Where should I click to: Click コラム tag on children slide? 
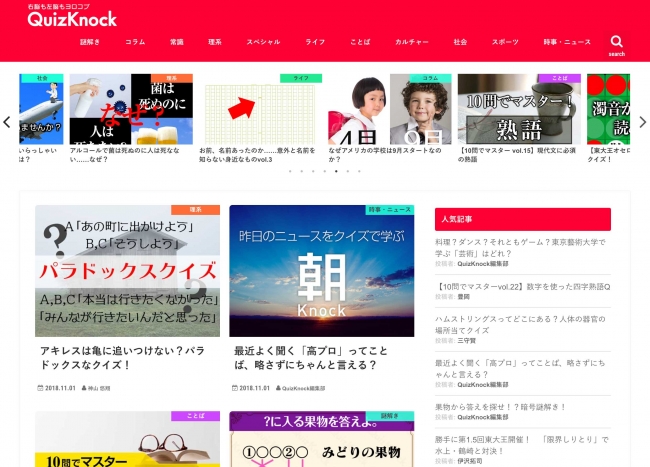430,78
